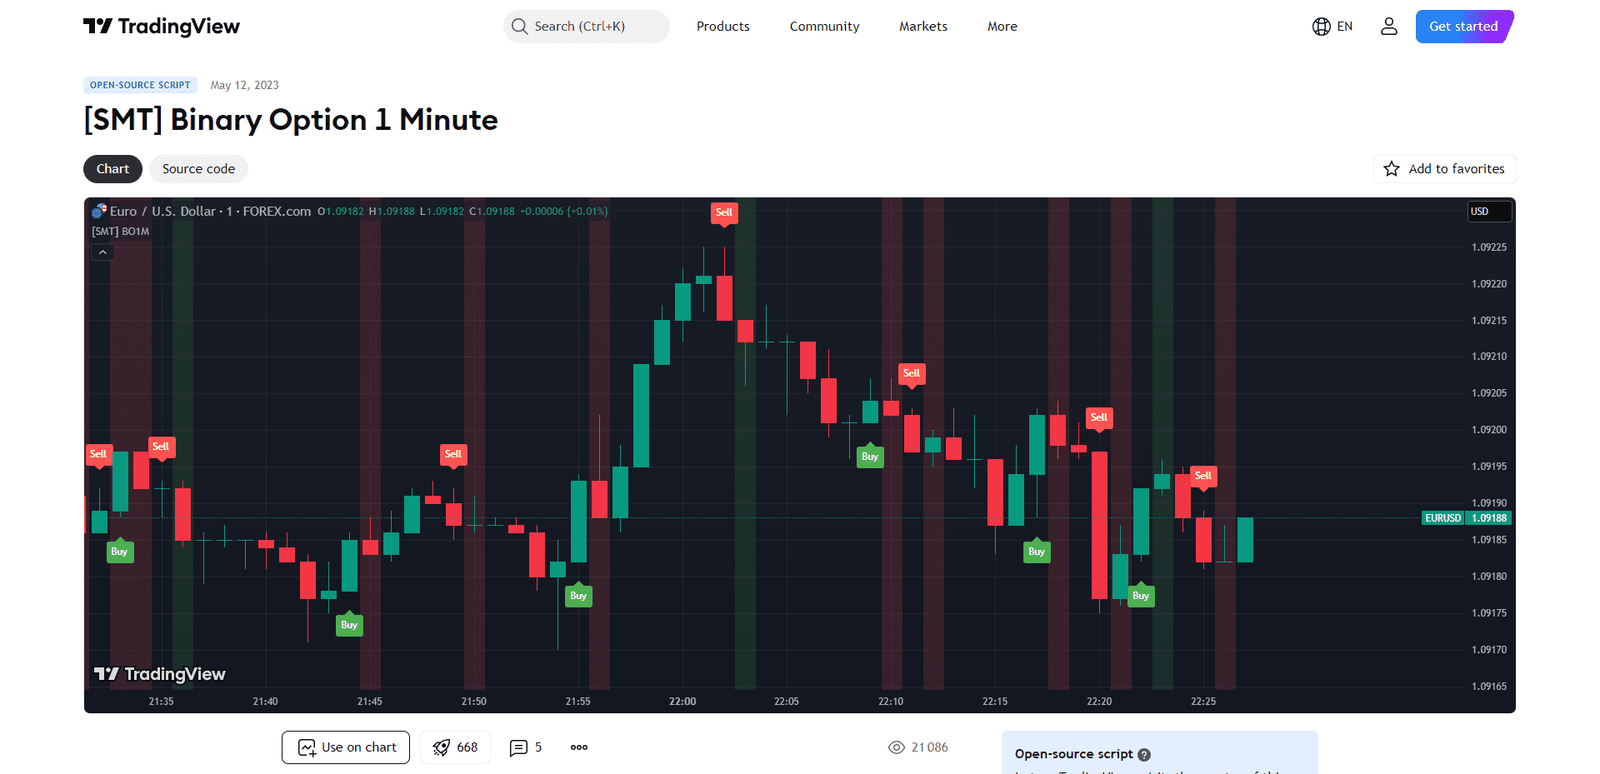Boost the script via rocket icon

coord(441,747)
